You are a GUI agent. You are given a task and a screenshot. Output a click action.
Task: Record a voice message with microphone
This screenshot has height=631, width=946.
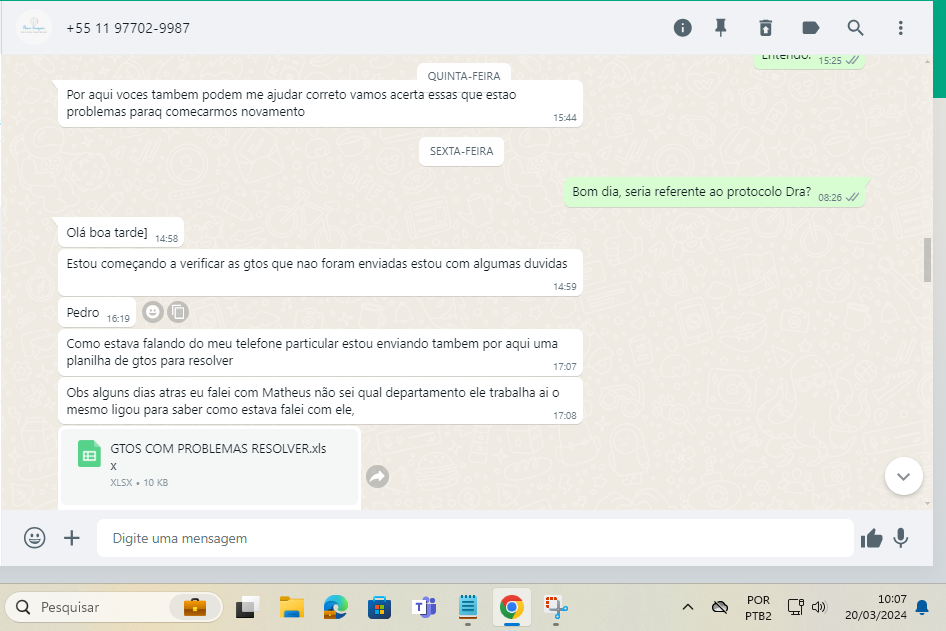(901, 538)
